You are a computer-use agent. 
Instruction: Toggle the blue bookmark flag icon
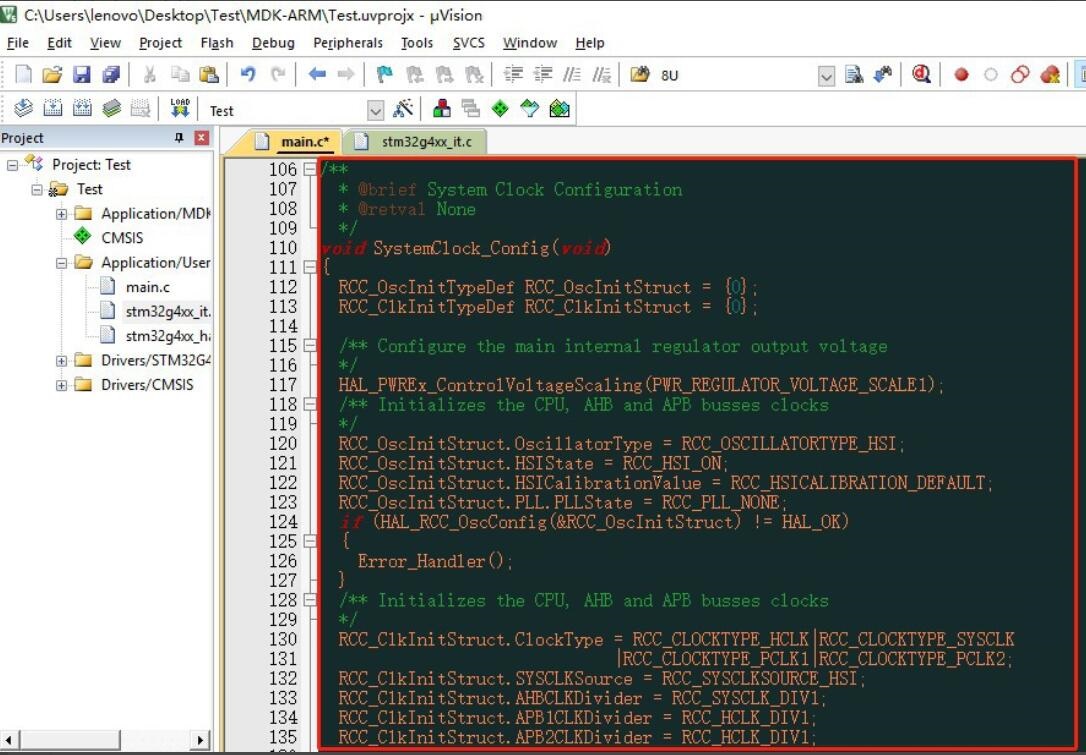384,75
